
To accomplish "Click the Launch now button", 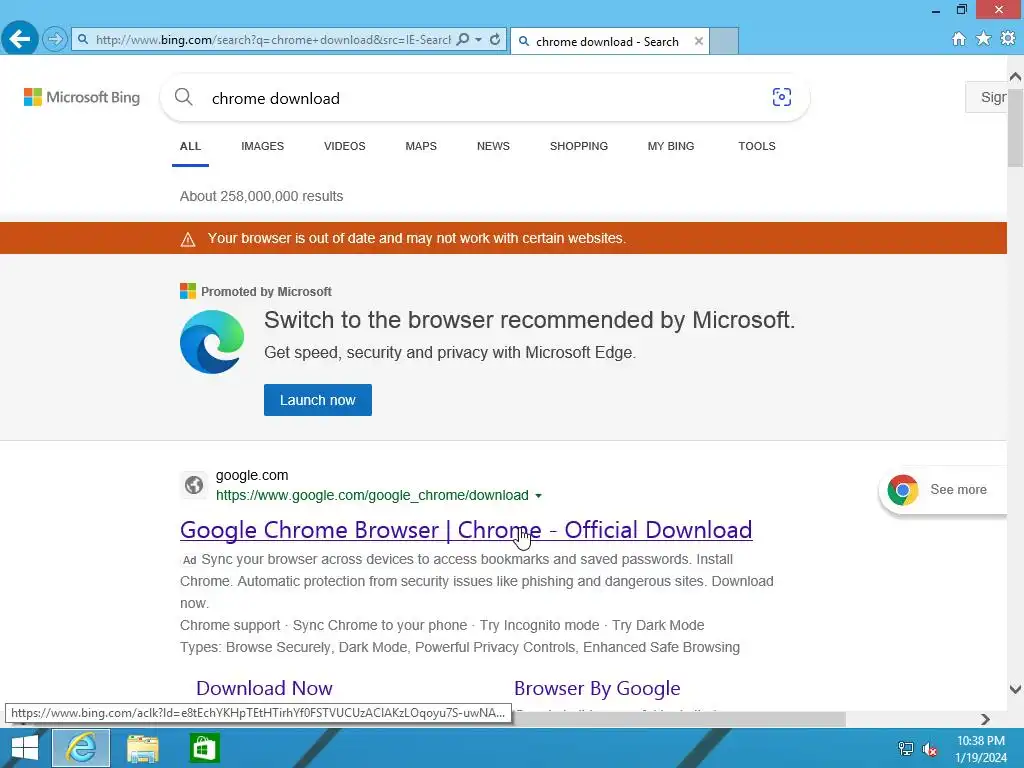I will pyautogui.click(x=317, y=400).
